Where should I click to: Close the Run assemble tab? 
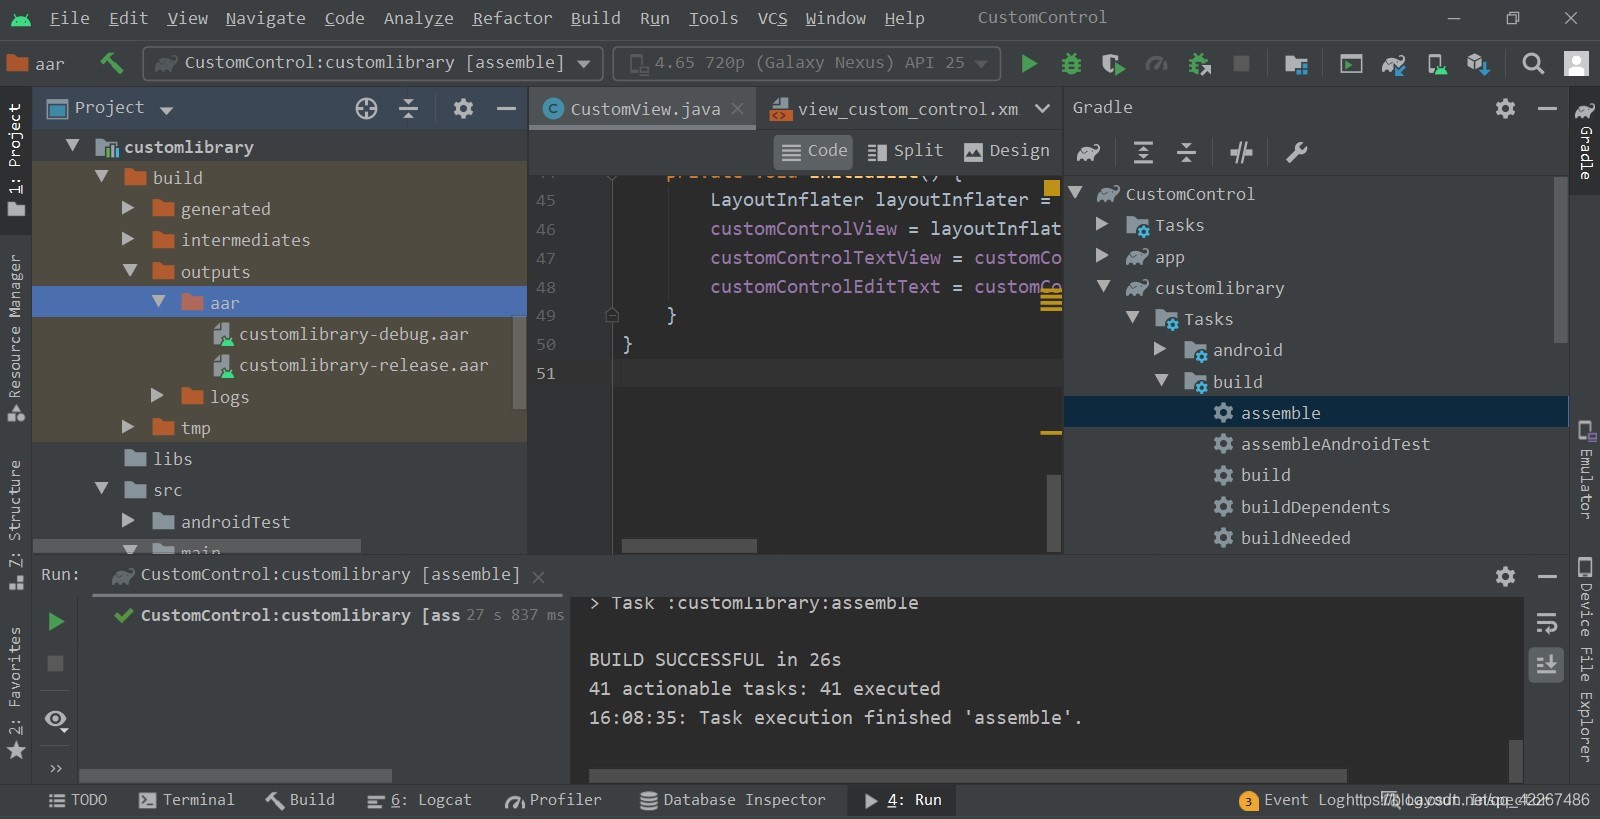click(x=538, y=577)
